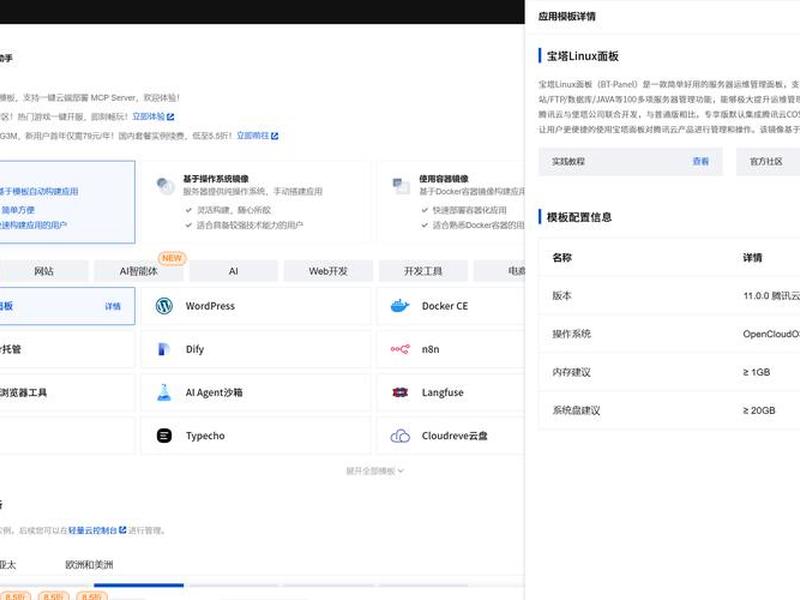Screen dimensions: 800x600
Task: Select the Typecho template card
Action: point(256,436)
